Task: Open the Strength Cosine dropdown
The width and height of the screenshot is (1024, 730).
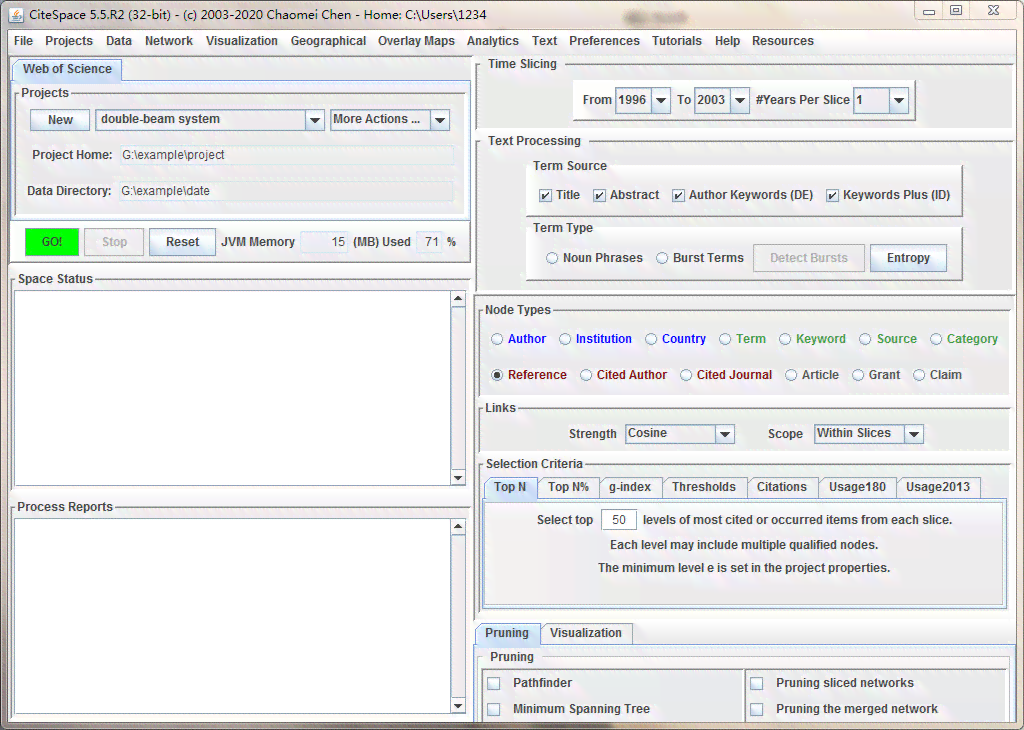Action: 724,434
